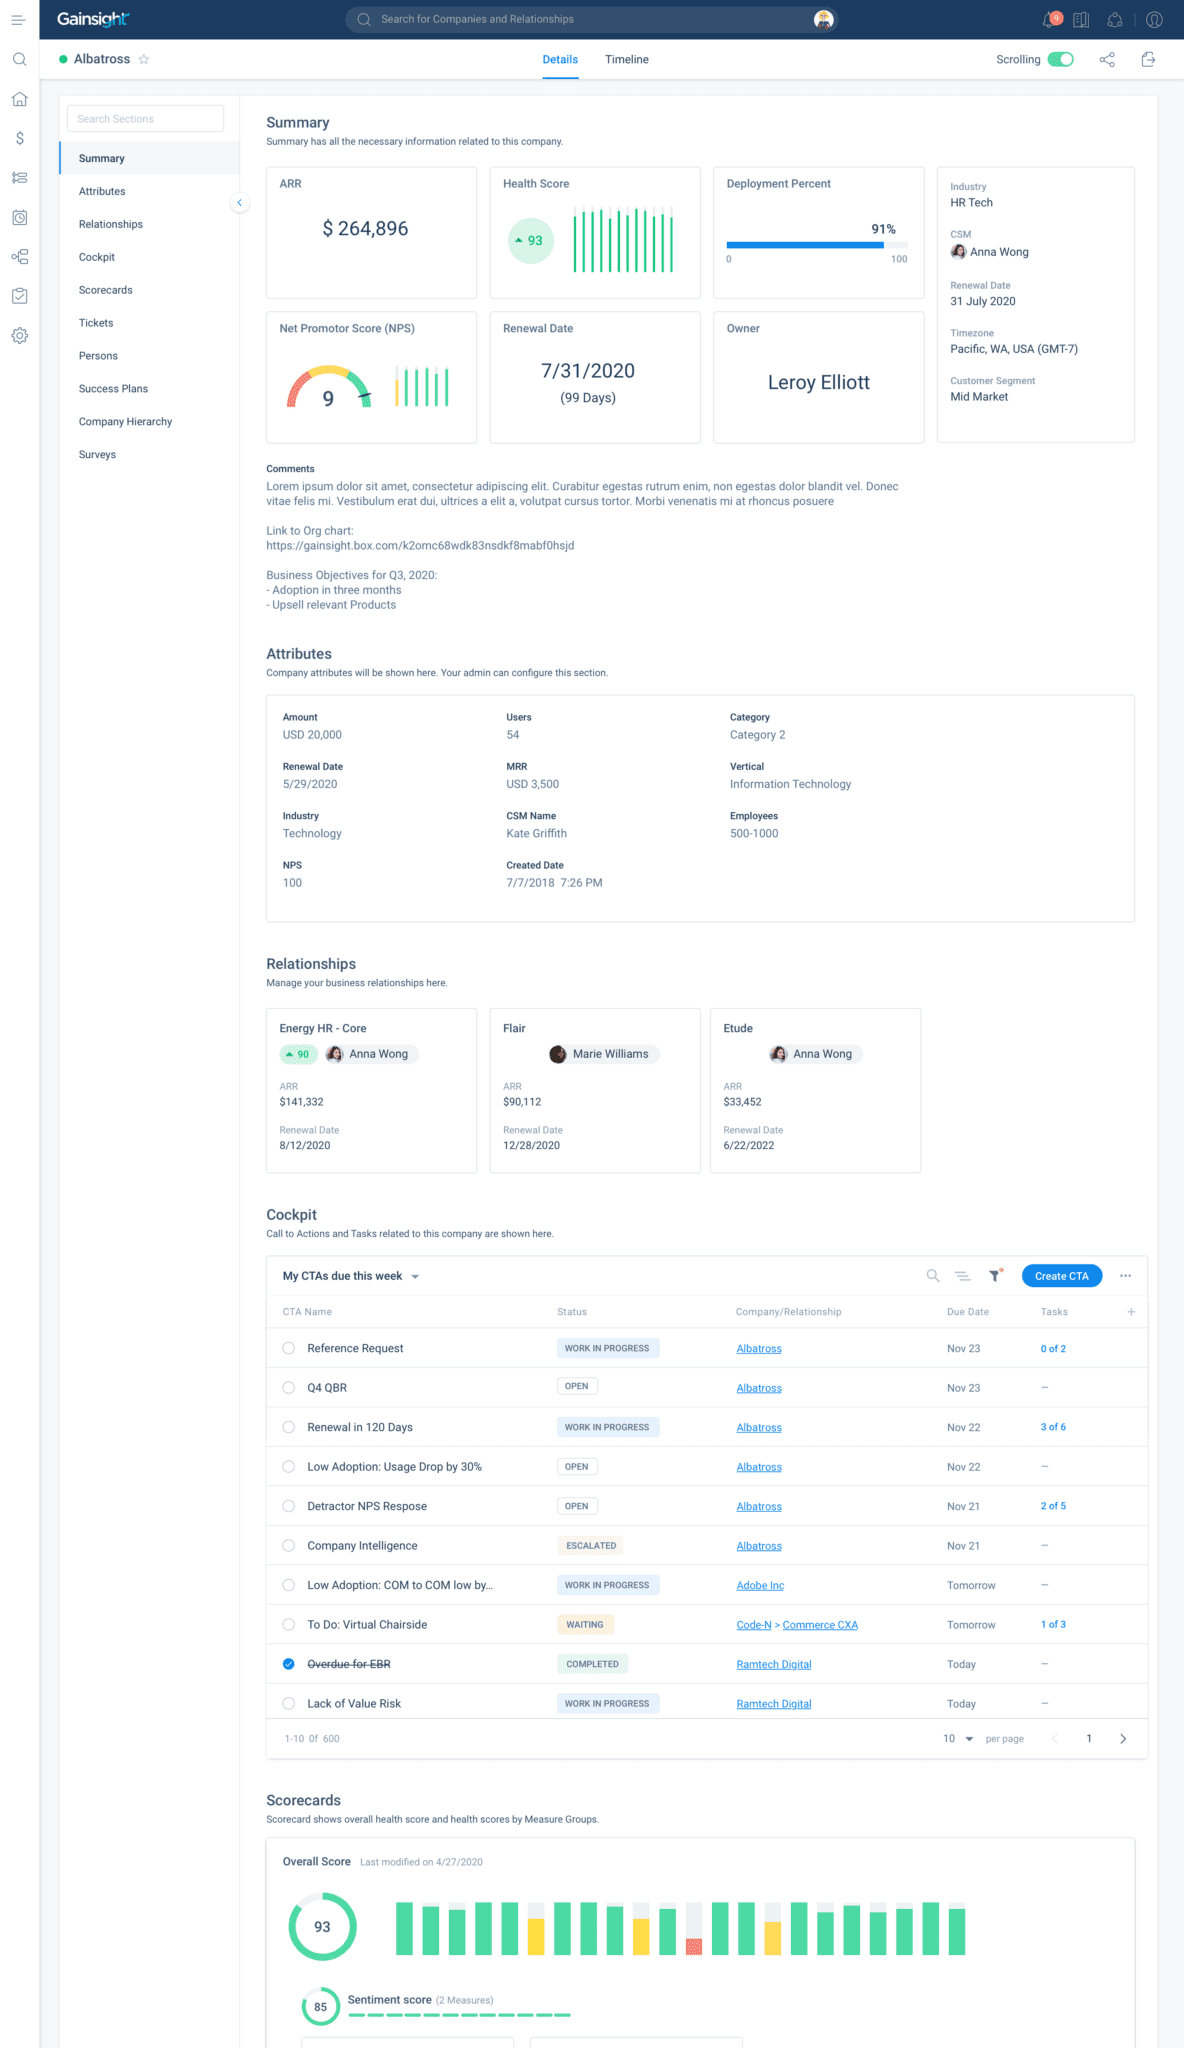Open the filter icon in Cockpit
This screenshot has height=2048, width=1184.
point(995,1276)
